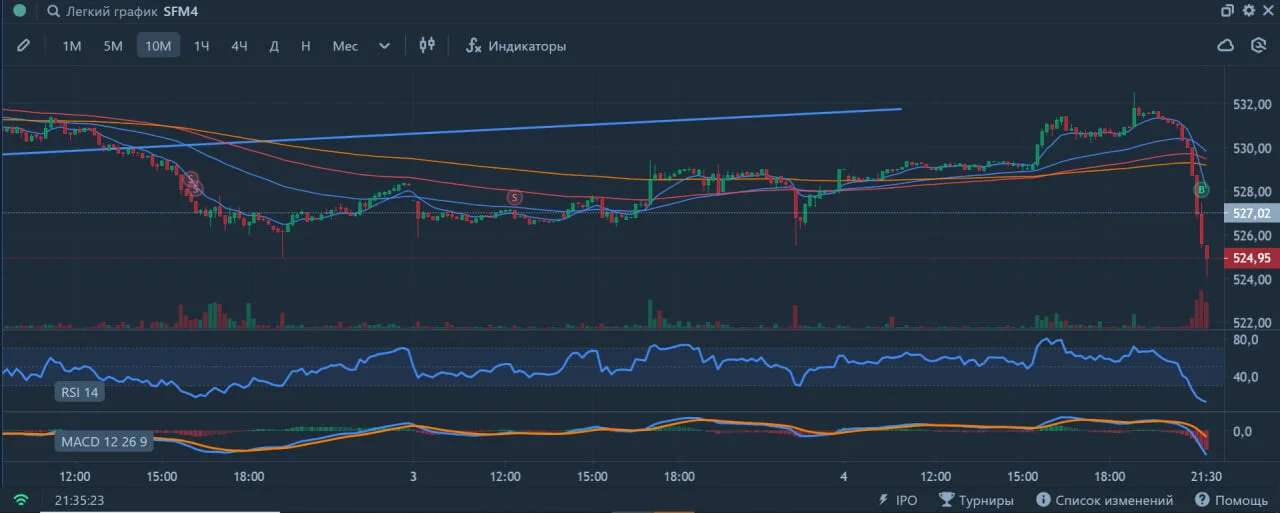Close the chart panel
The height and width of the screenshot is (513, 1280).
click(x=1268, y=11)
